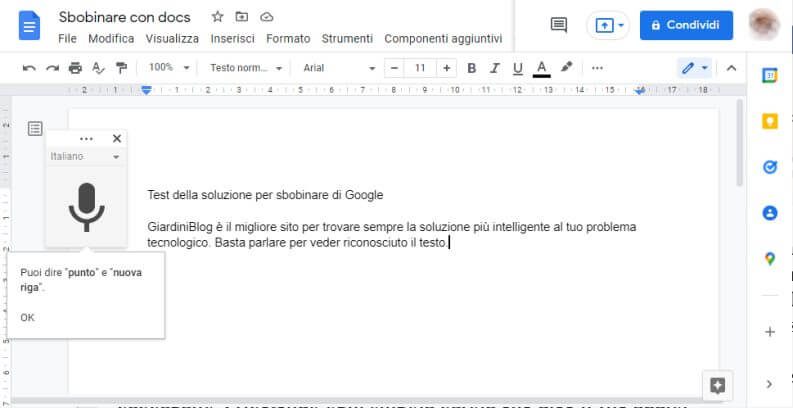Screen dimensions: 793x408
Task: Click the Explore button at bottom right
Action: pos(718,386)
